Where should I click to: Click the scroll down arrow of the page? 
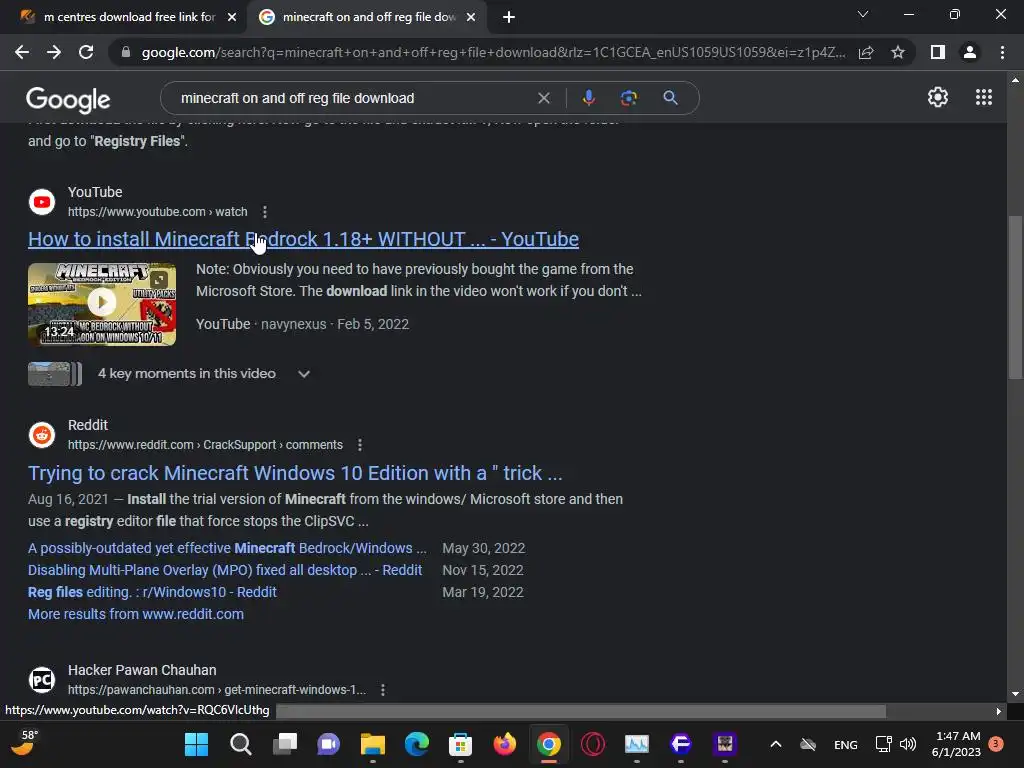coord(1015,694)
